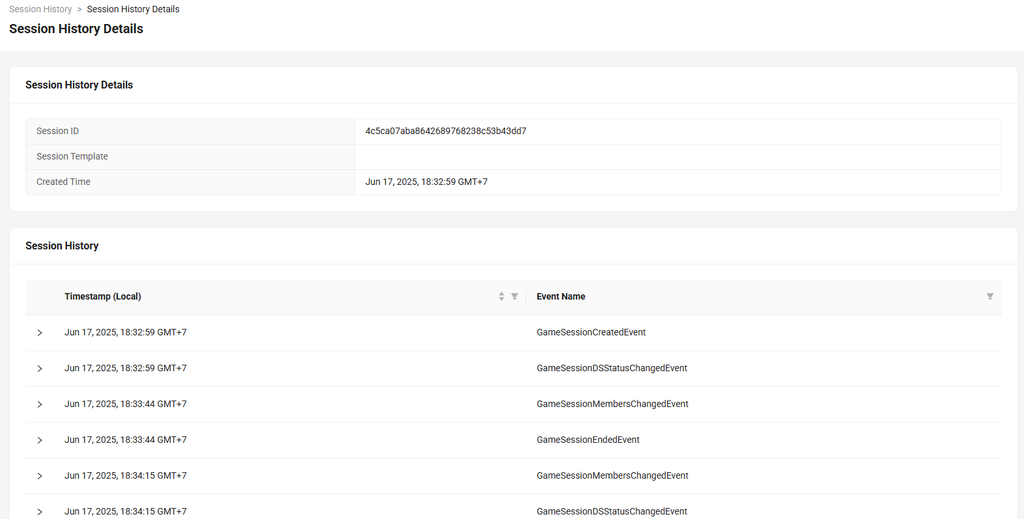The height and width of the screenshot is (519, 1024).
Task: Go back to Session History breadcrumb
Action: (x=40, y=9)
